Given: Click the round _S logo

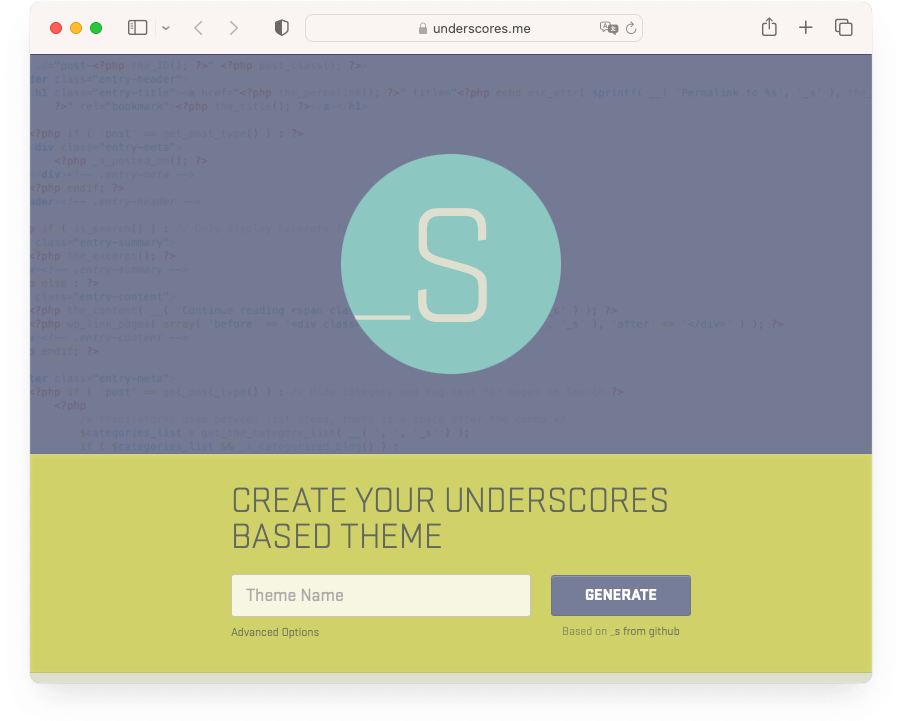Looking at the screenshot, I should coord(450,264).
